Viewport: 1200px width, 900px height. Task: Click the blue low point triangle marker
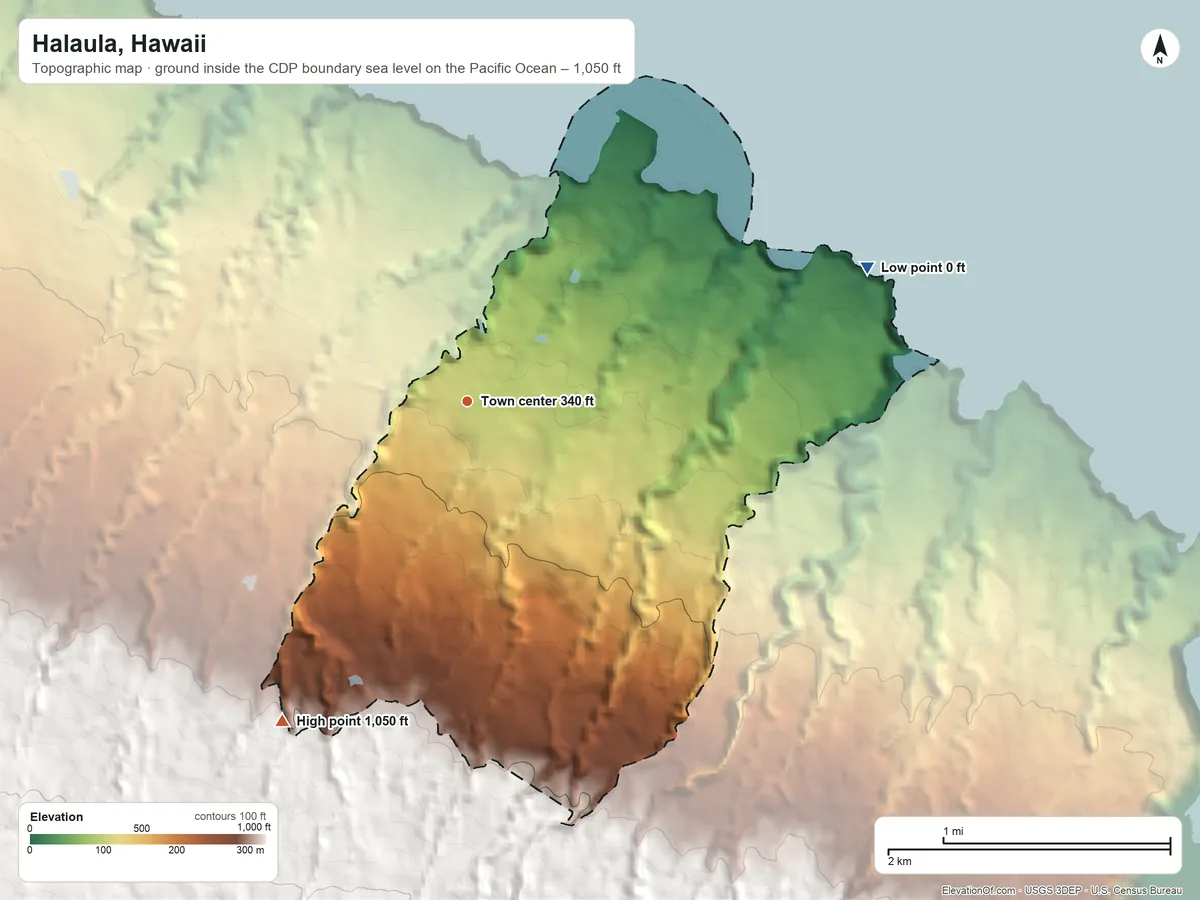tap(867, 268)
